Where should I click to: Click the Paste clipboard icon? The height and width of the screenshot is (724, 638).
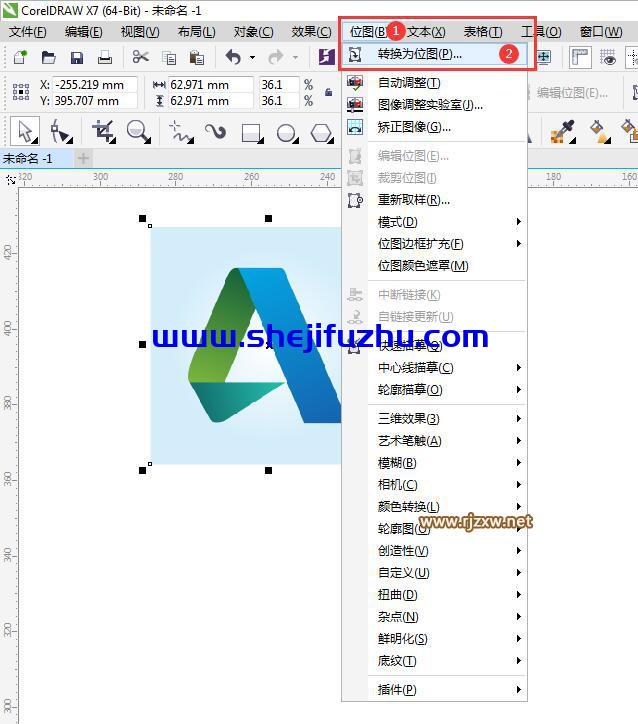click(x=197, y=58)
